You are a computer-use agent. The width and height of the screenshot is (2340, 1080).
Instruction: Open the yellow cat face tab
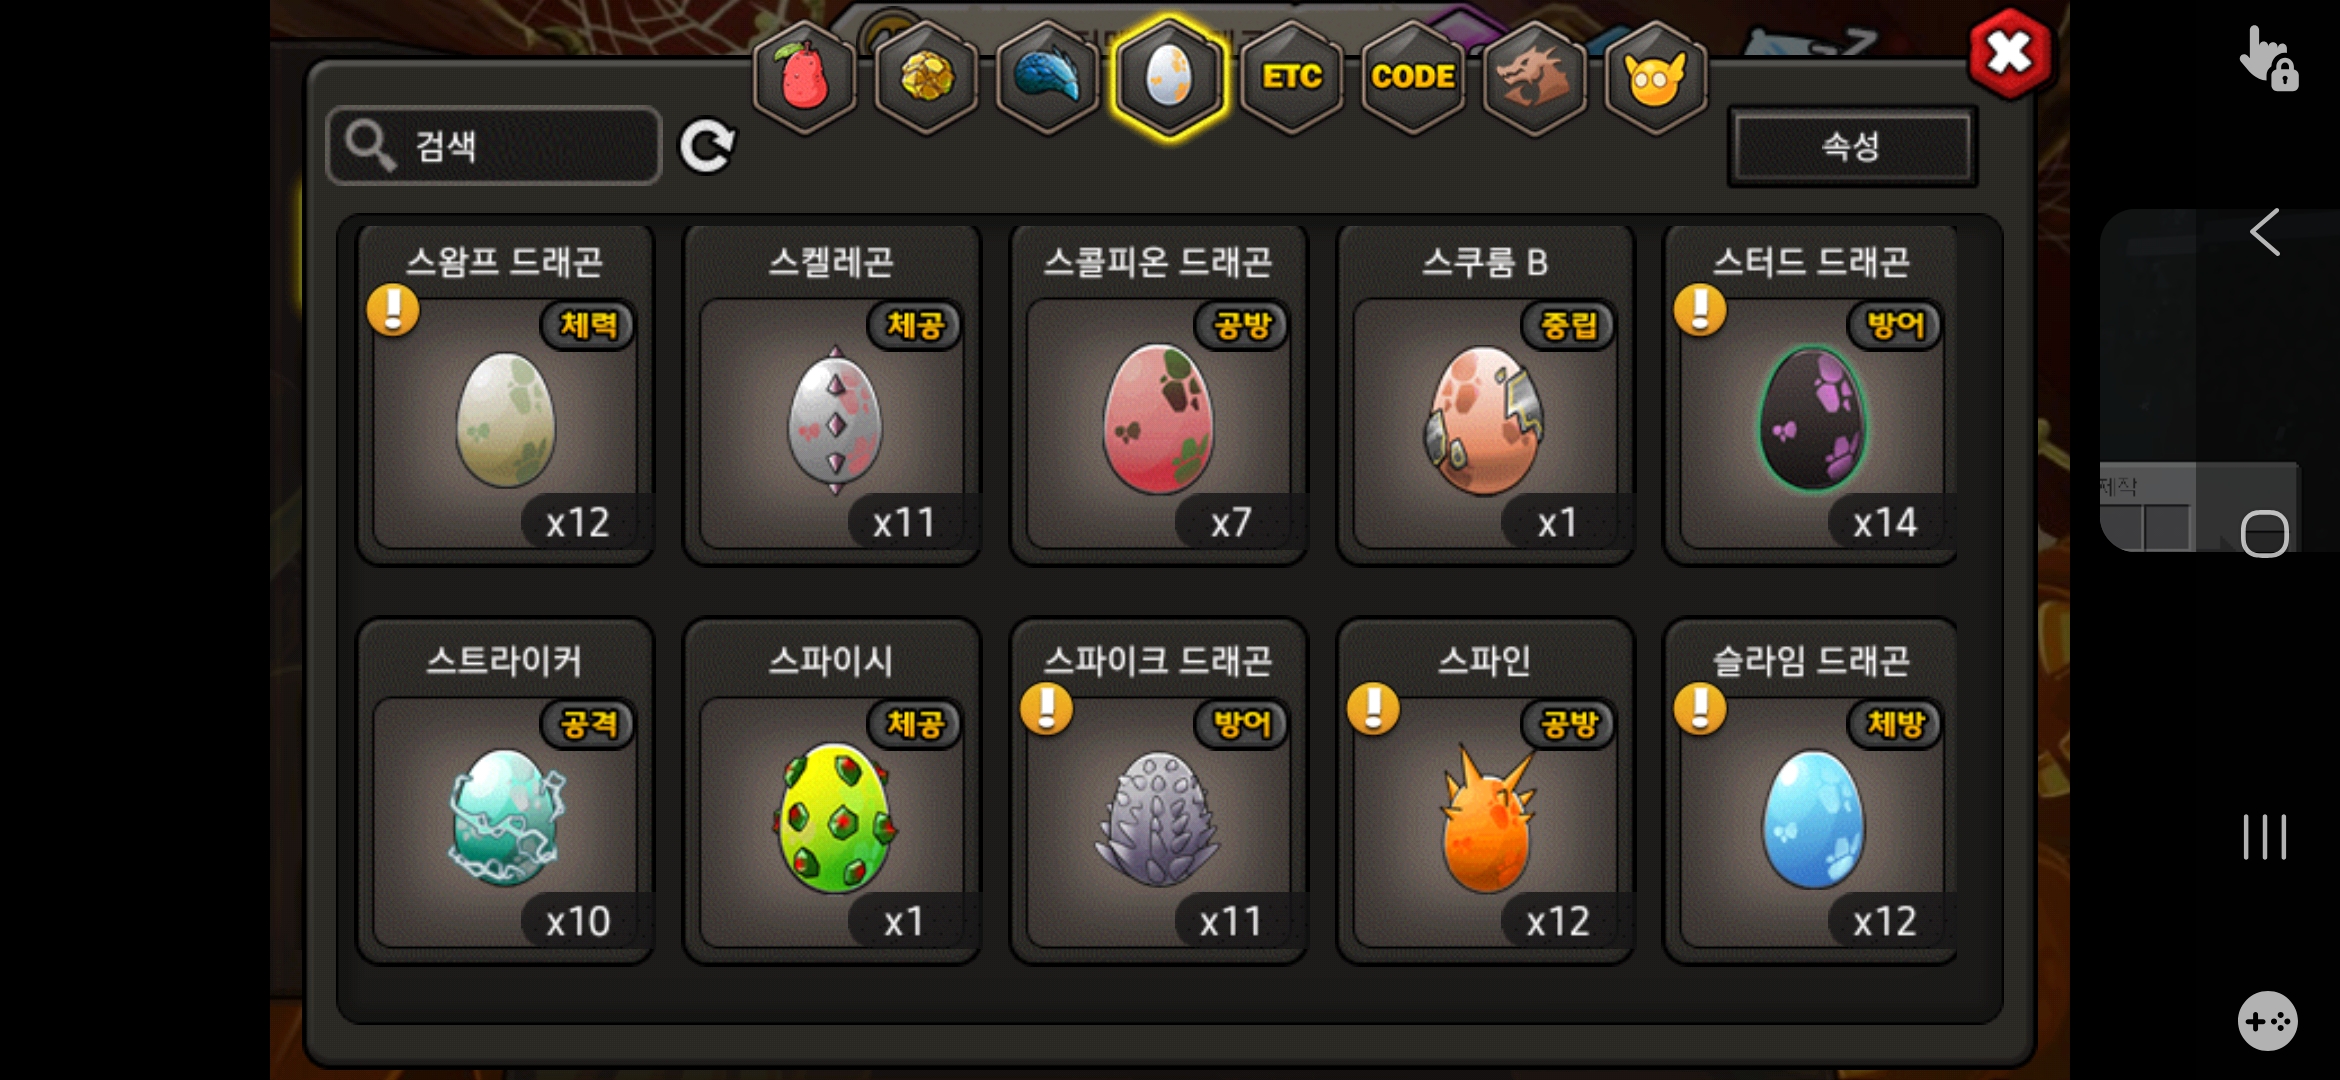pos(1655,77)
